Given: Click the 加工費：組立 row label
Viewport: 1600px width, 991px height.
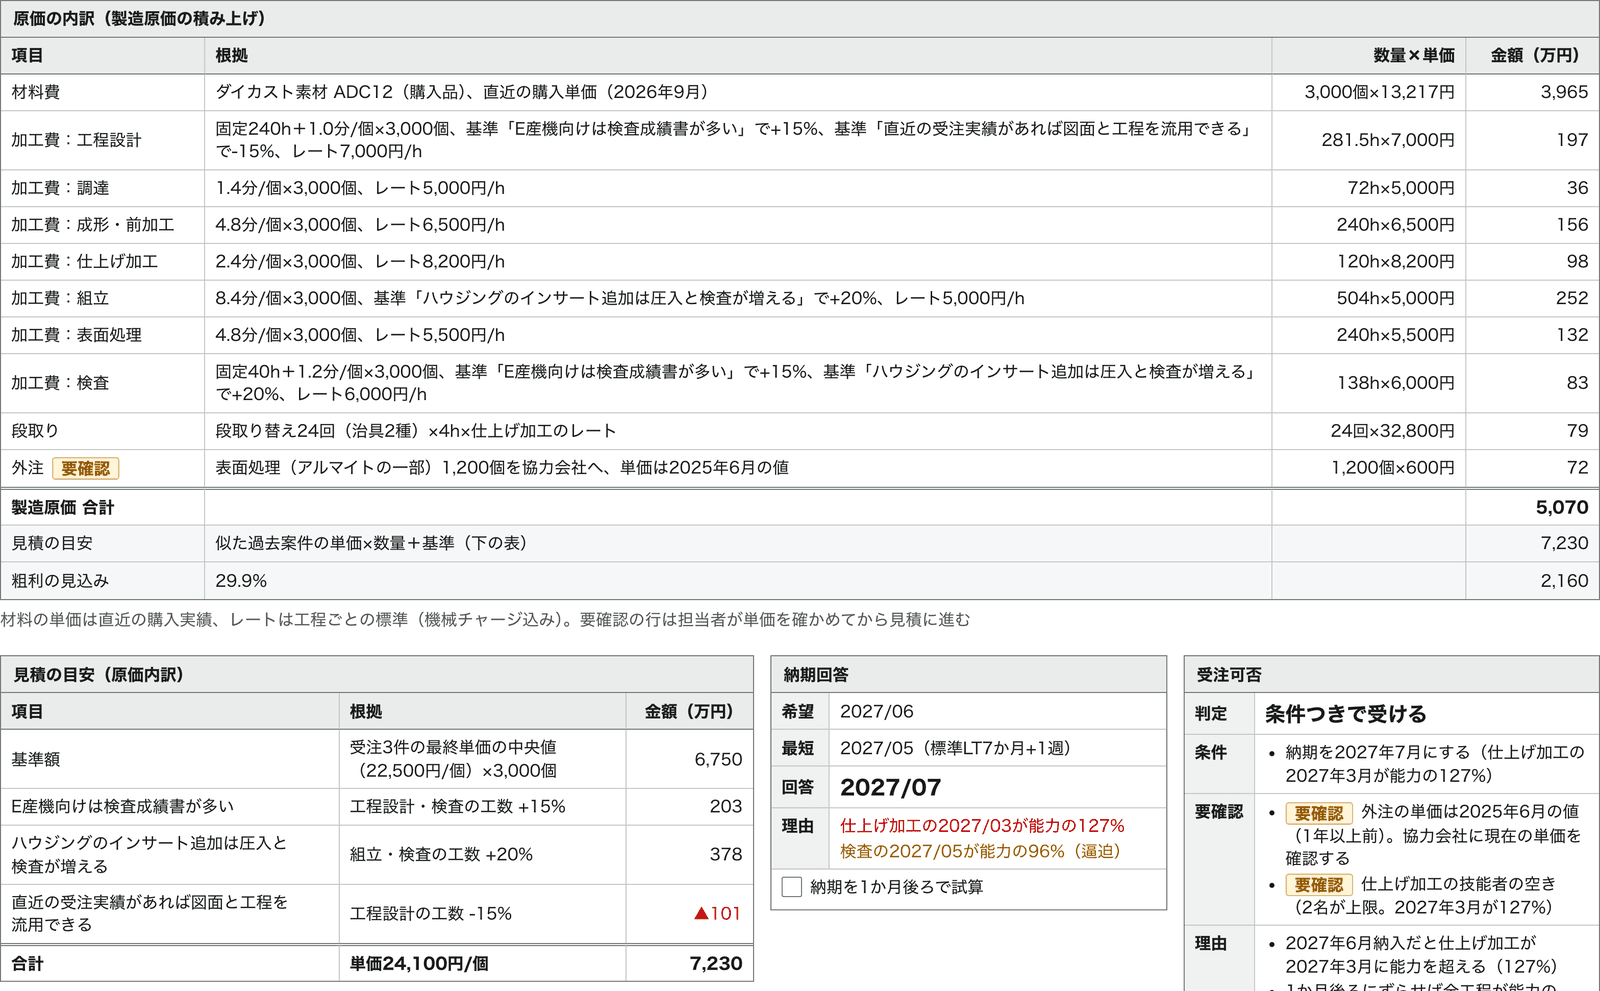Looking at the screenshot, I should [x=60, y=298].
